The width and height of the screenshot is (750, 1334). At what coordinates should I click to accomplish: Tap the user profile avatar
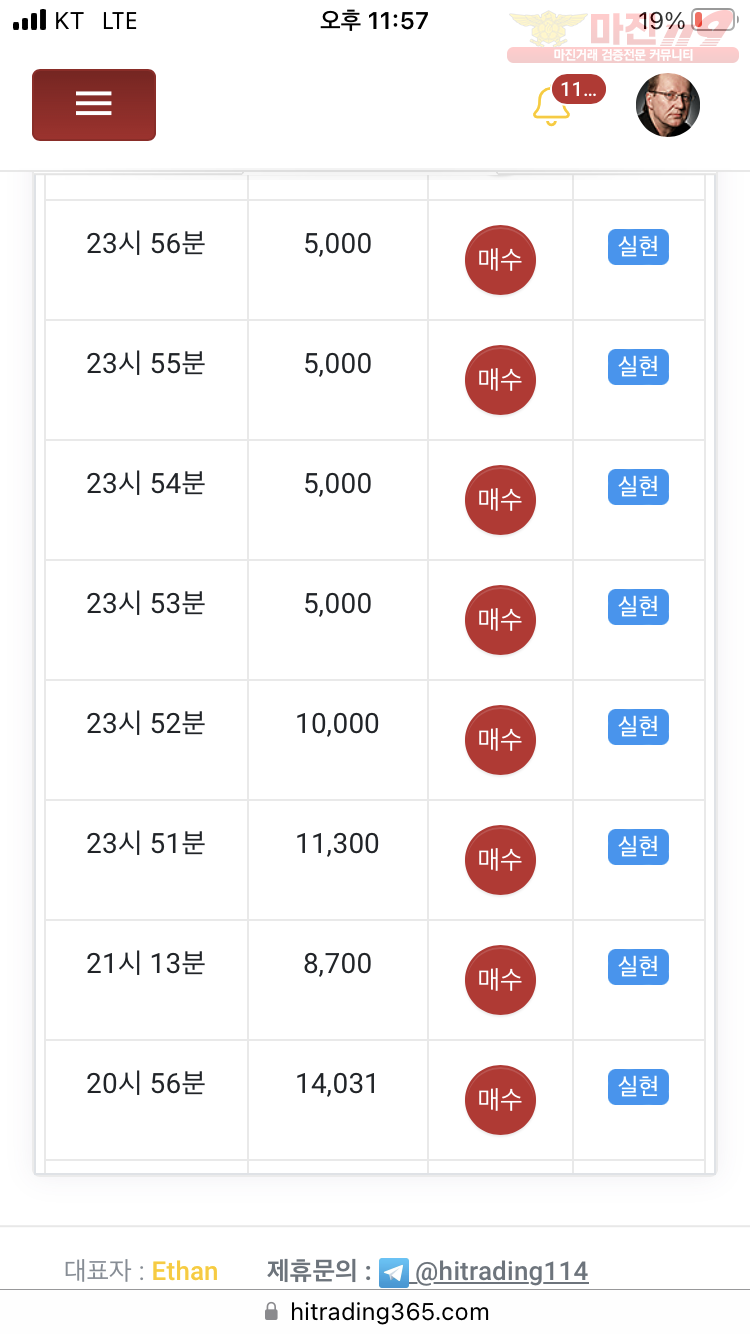point(668,105)
